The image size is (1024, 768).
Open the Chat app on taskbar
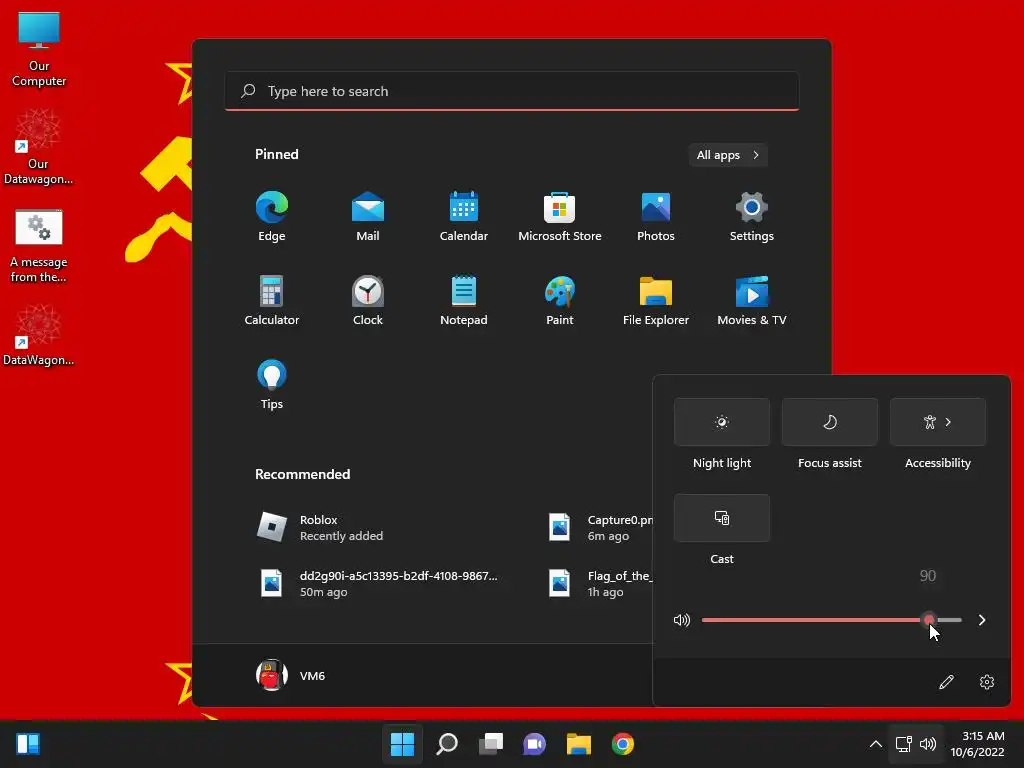pos(535,744)
